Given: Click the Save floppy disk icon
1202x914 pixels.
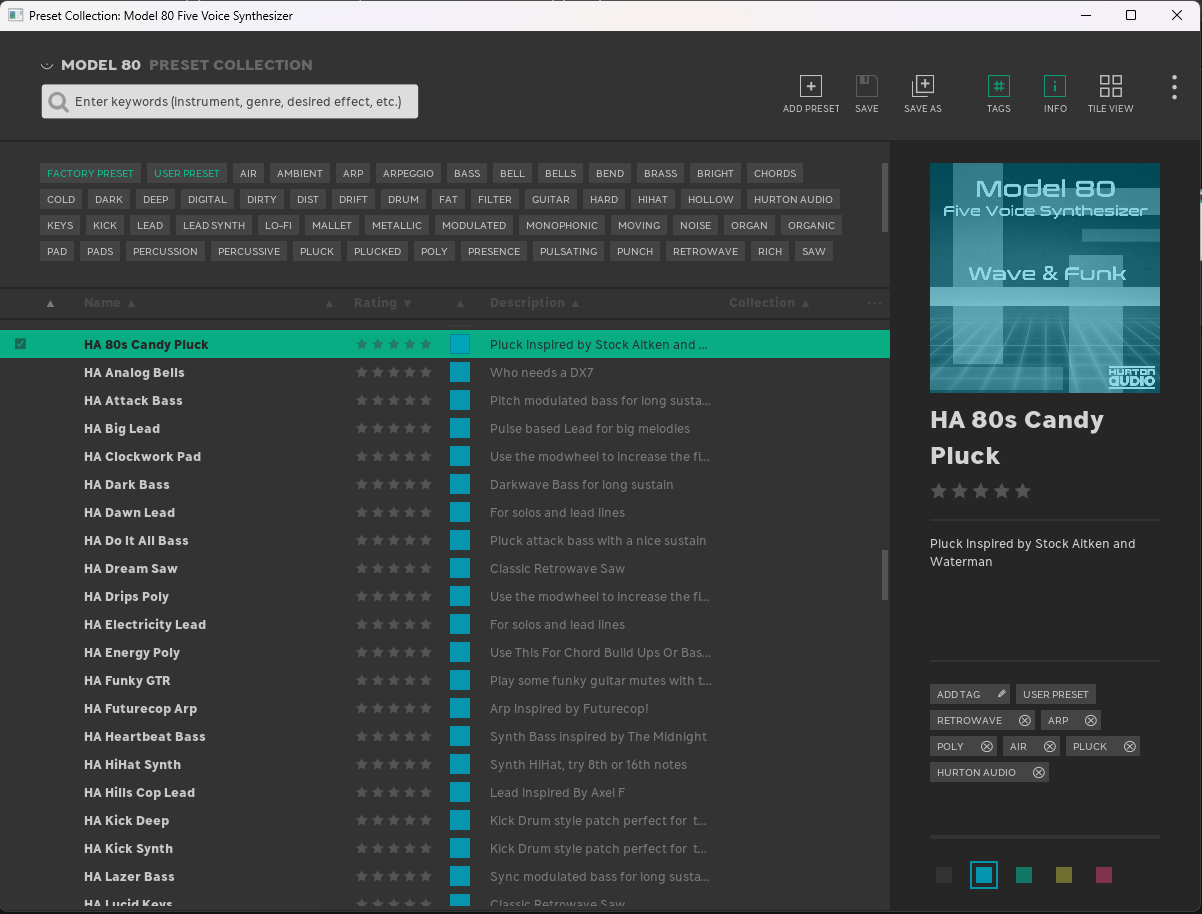Looking at the screenshot, I should point(867,86).
